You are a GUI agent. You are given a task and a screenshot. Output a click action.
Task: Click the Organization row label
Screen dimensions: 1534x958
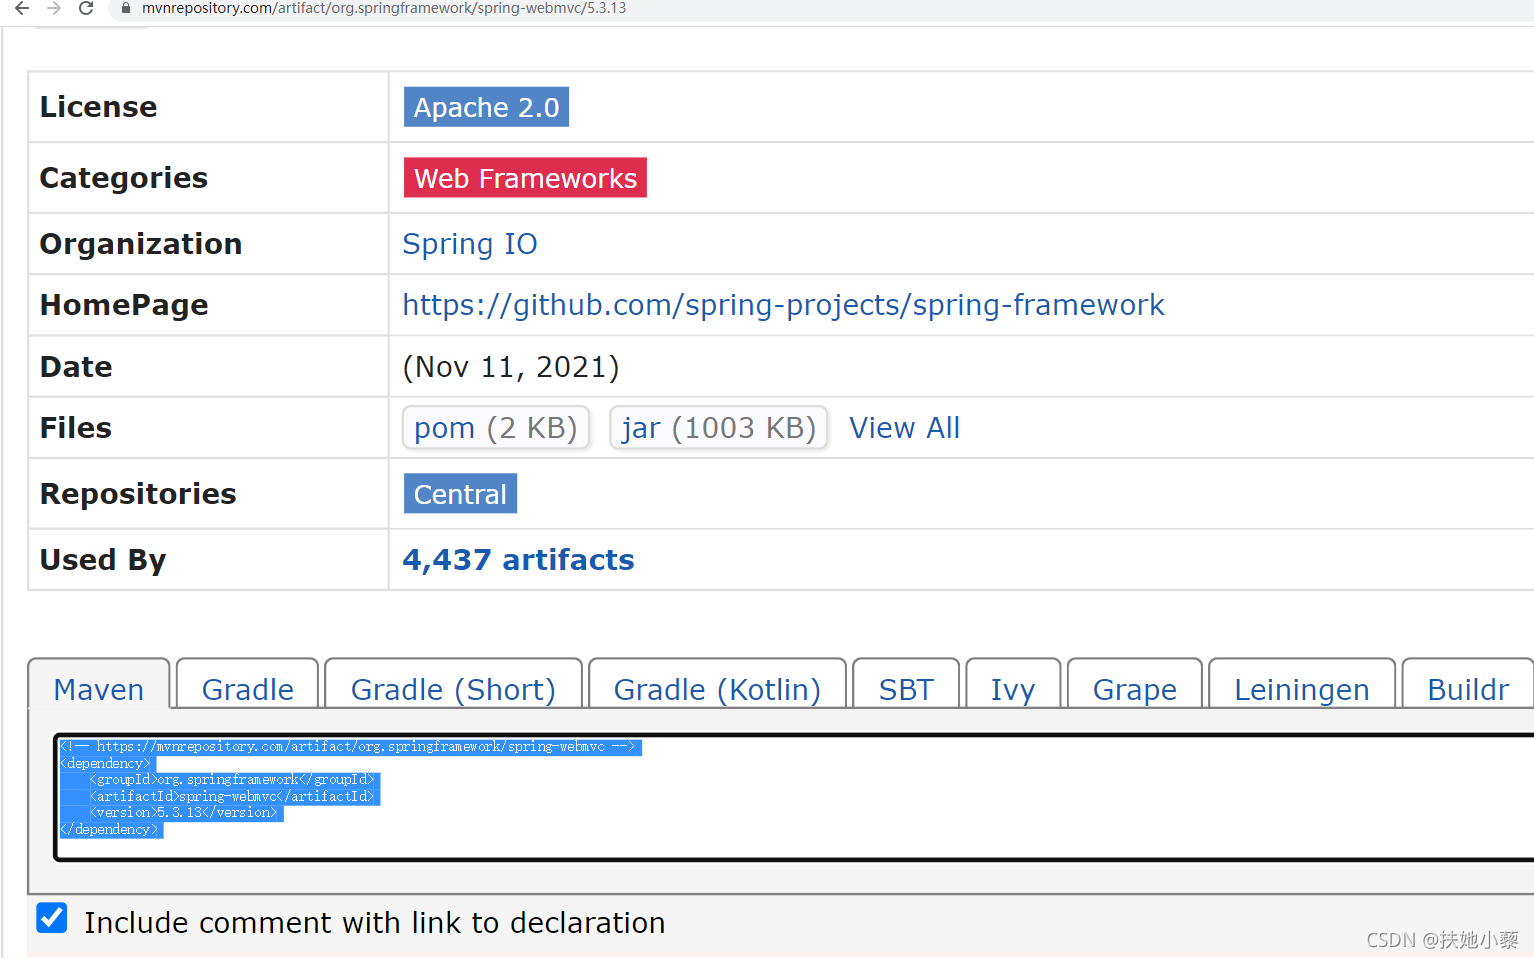click(141, 244)
